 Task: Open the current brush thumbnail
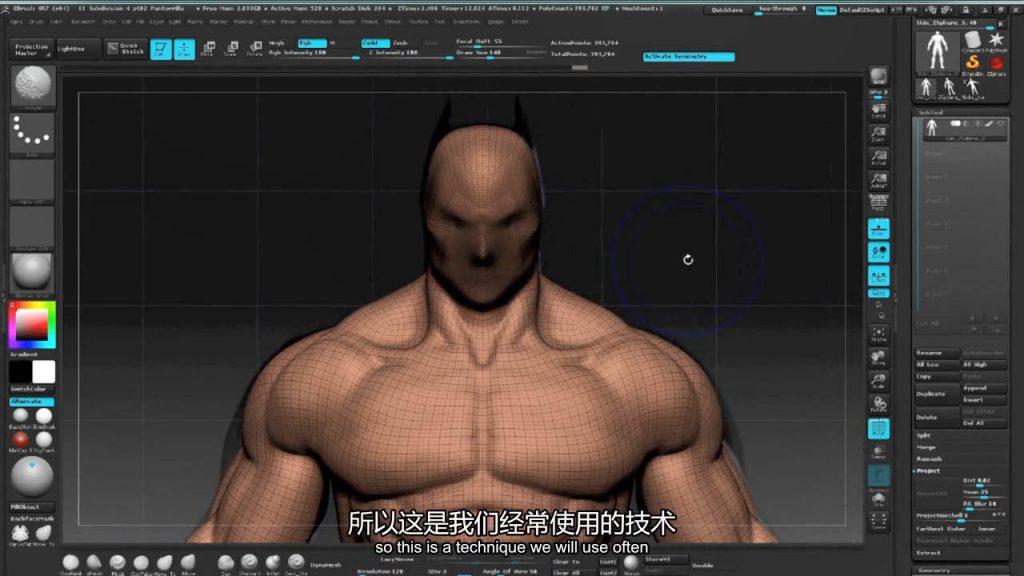32,86
